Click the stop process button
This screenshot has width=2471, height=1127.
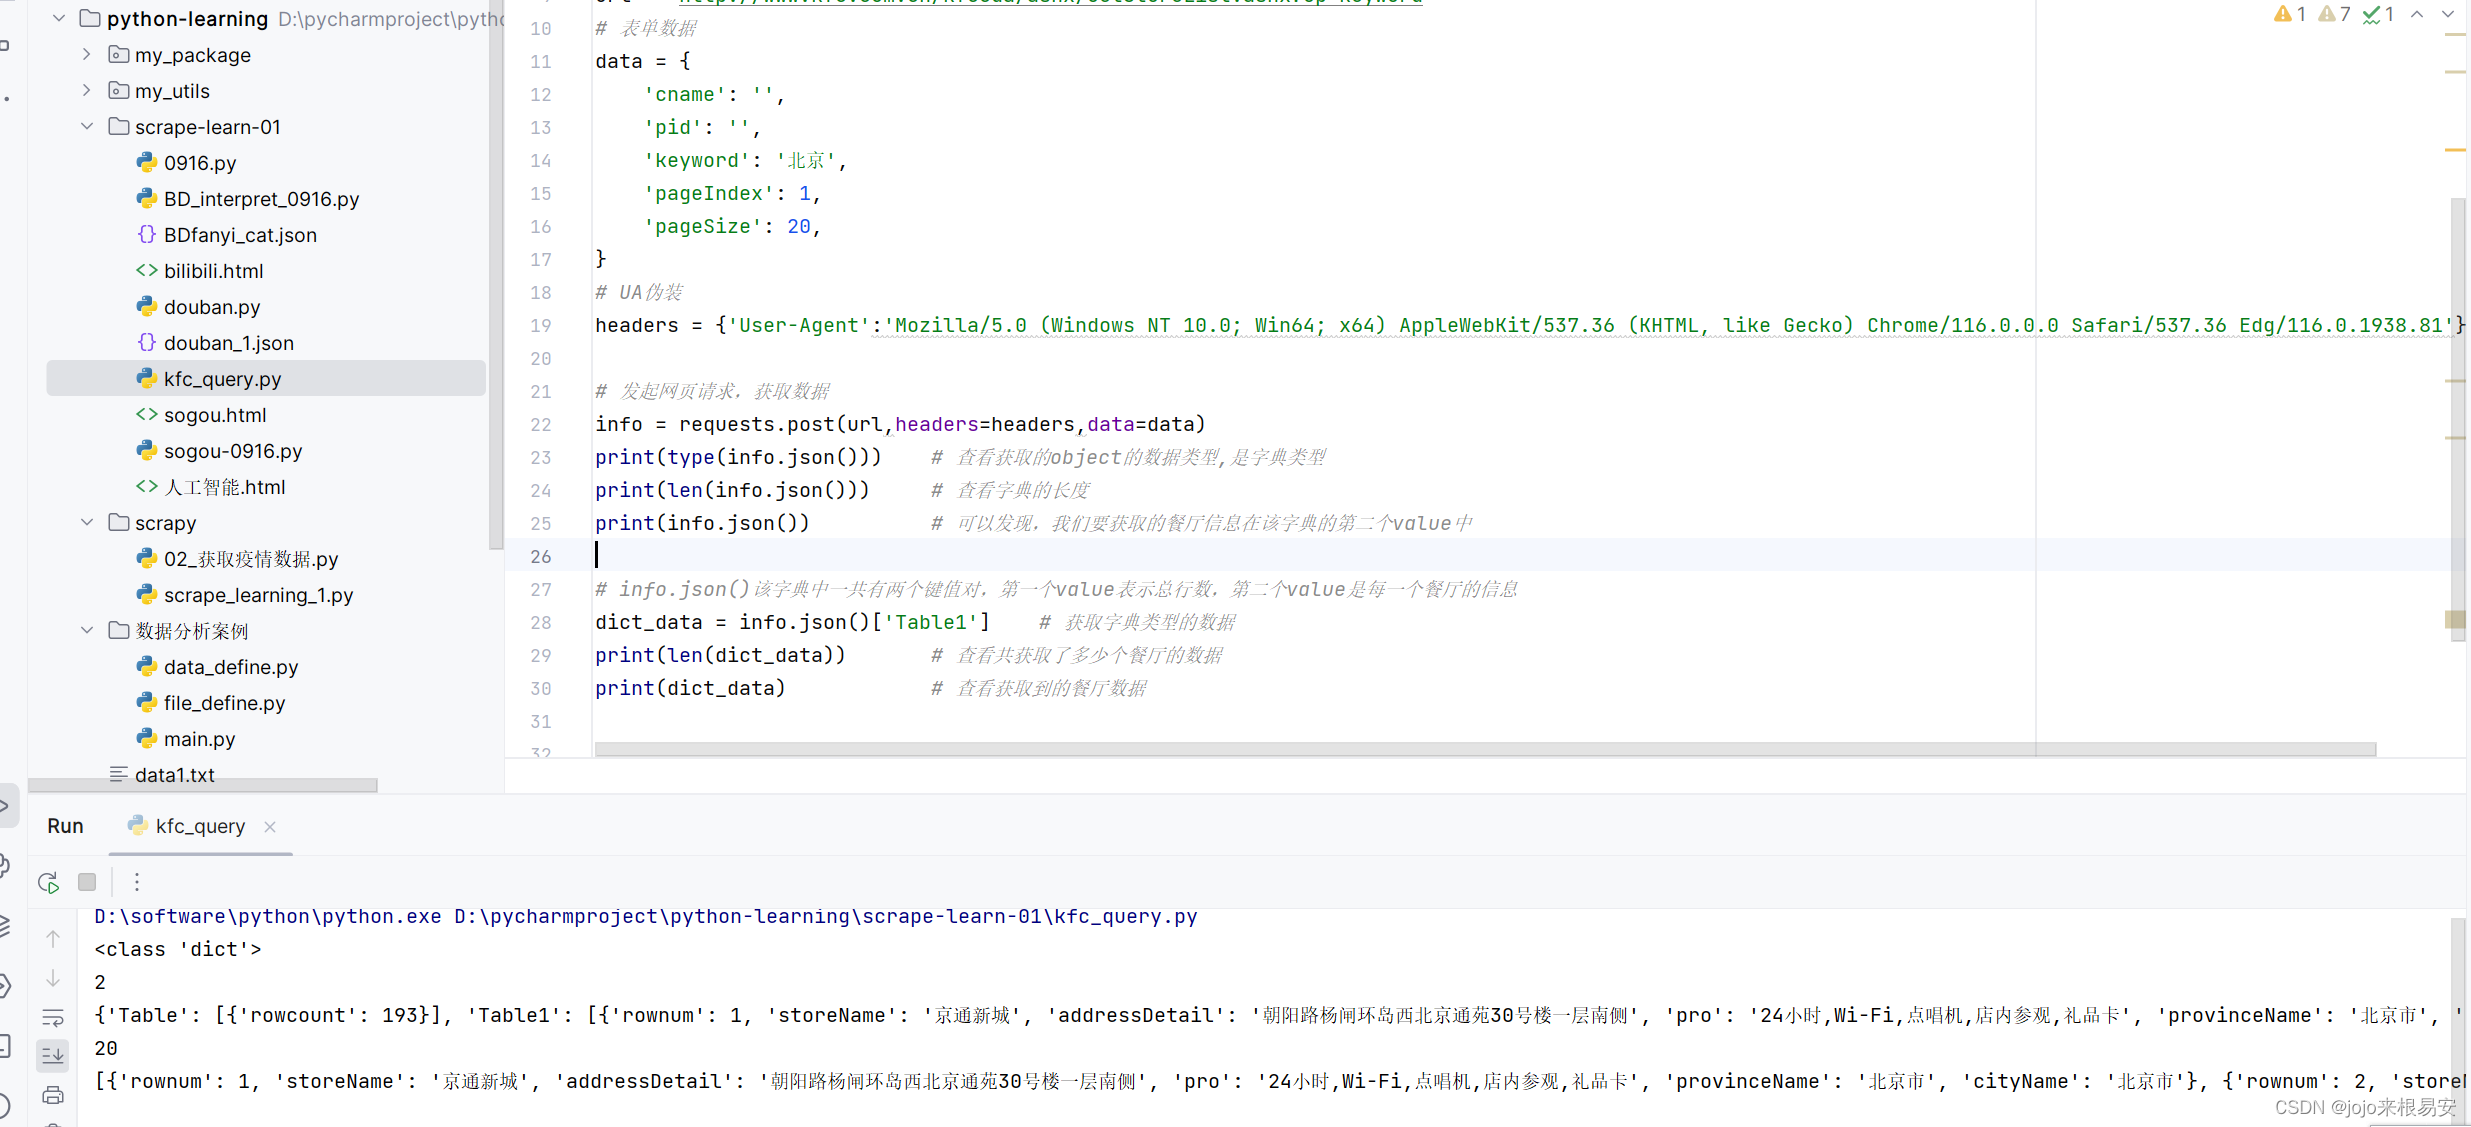pos(87,882)
